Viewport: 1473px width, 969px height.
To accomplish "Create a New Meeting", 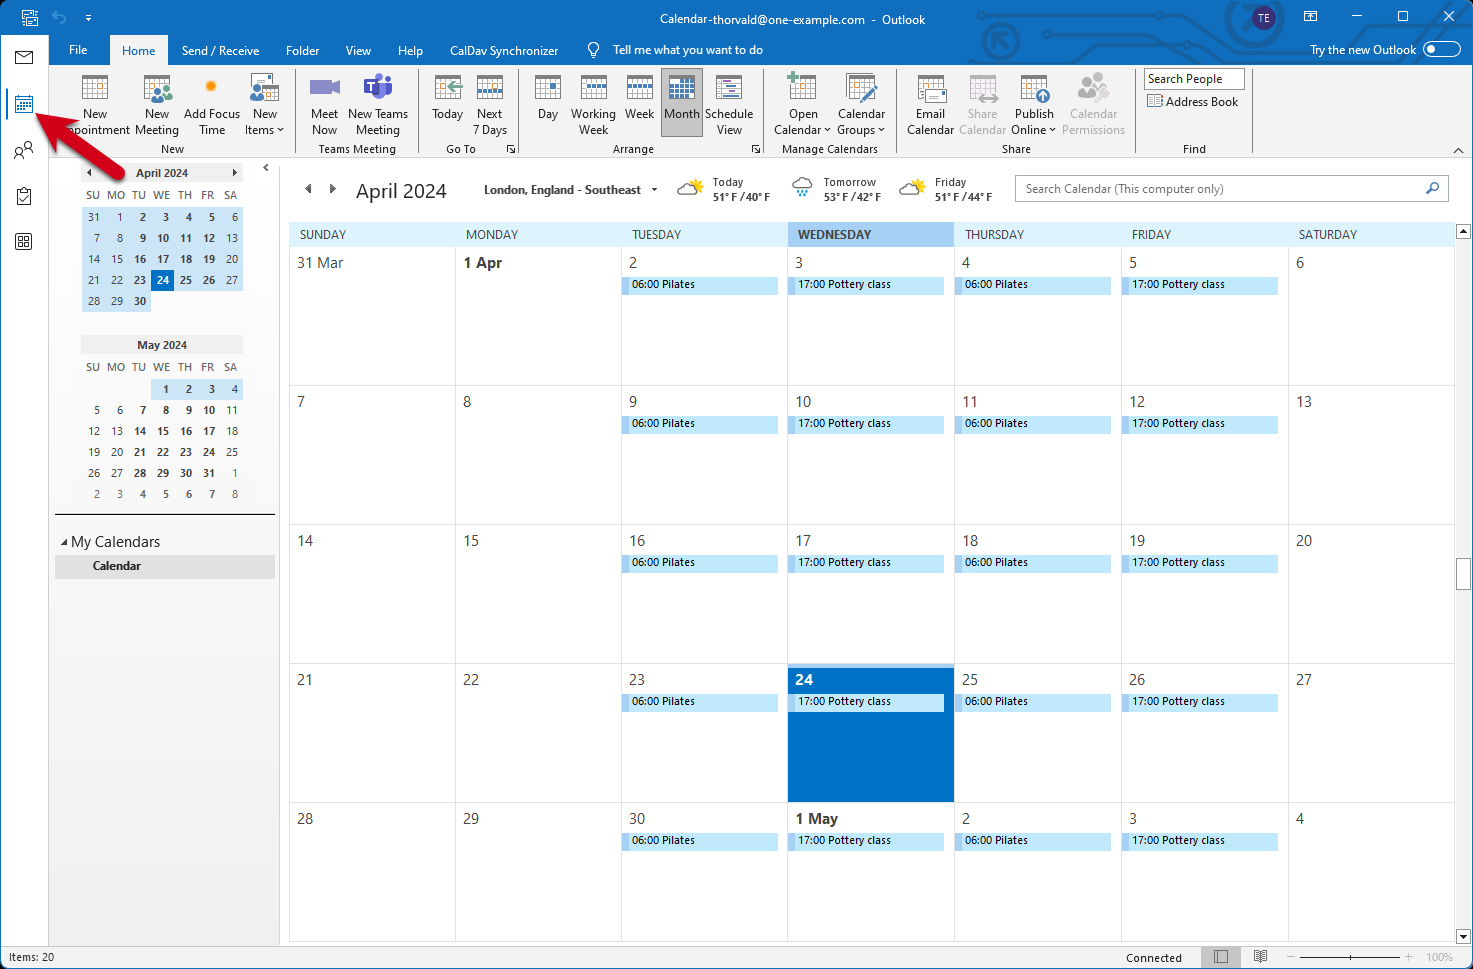I will 157,105.
